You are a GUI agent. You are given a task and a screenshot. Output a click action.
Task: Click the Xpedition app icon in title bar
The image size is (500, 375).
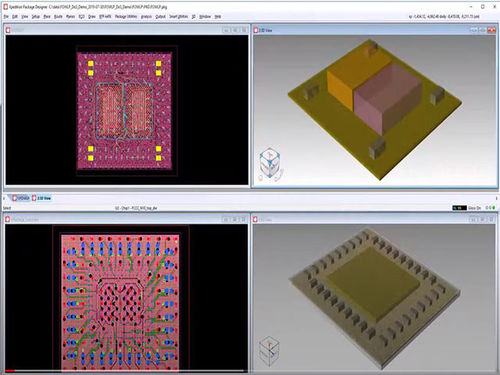pyautogui.click(x=5, y=7)
